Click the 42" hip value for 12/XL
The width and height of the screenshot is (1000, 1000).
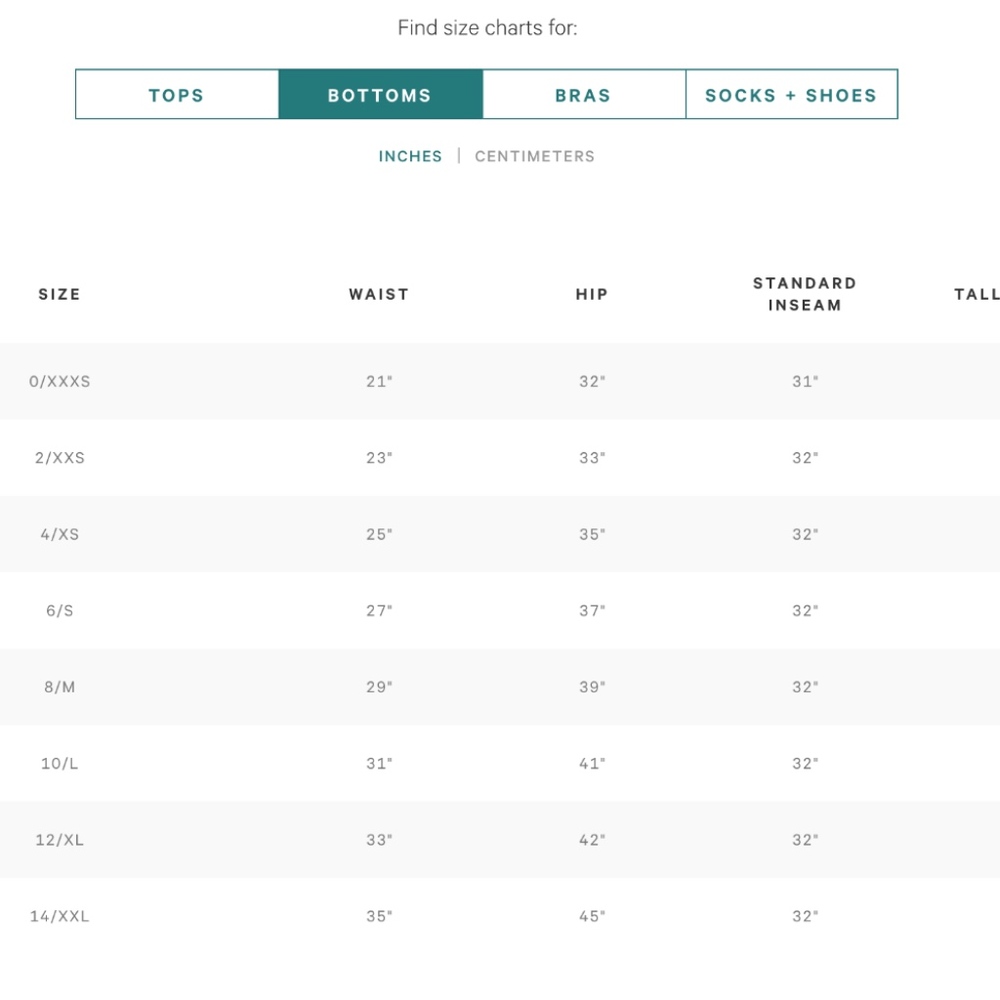pos(592,840)
